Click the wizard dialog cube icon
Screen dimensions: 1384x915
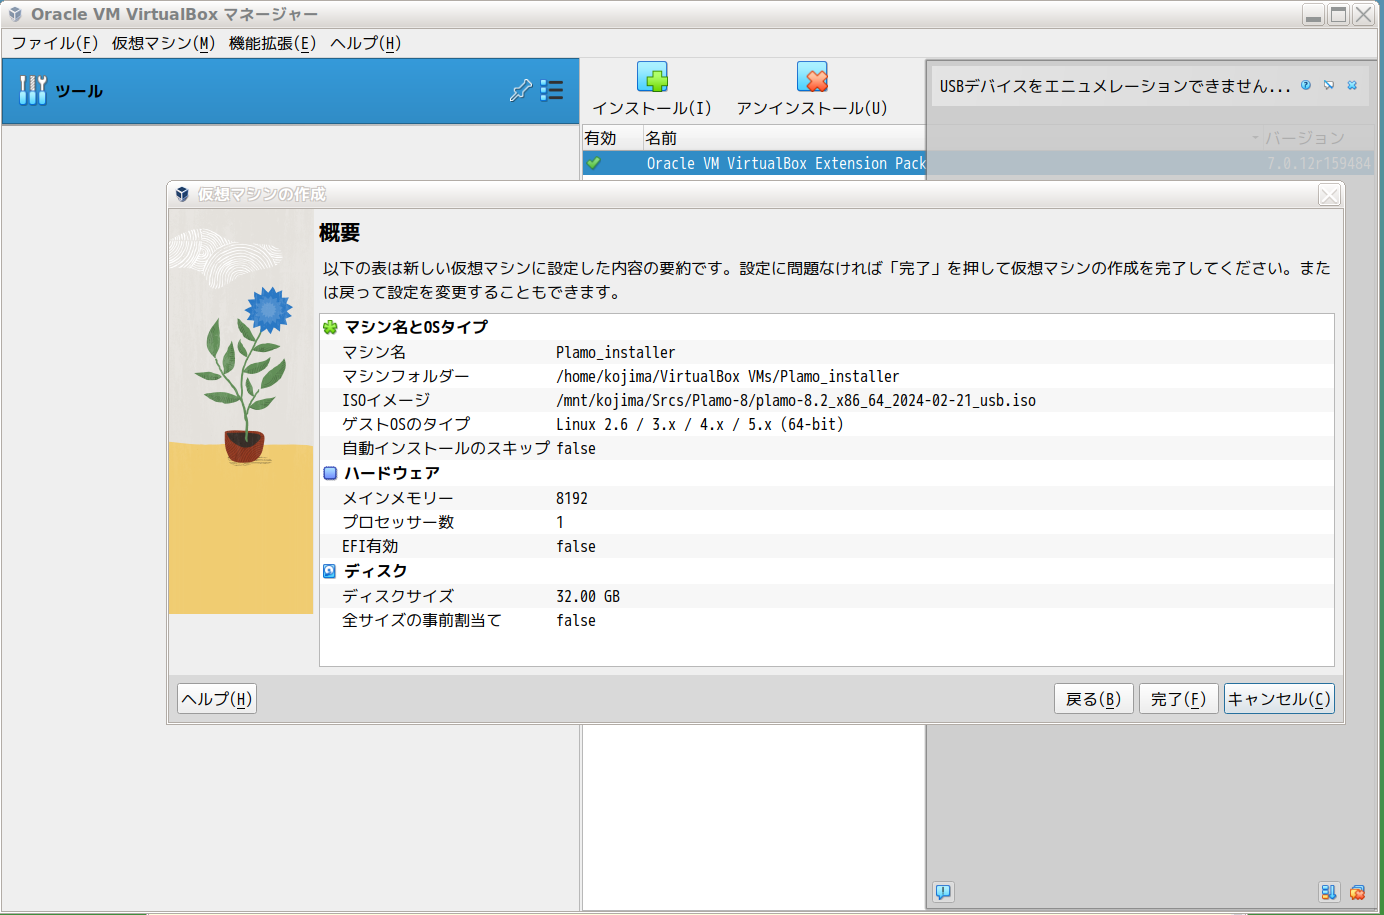(x=182, y=194)
